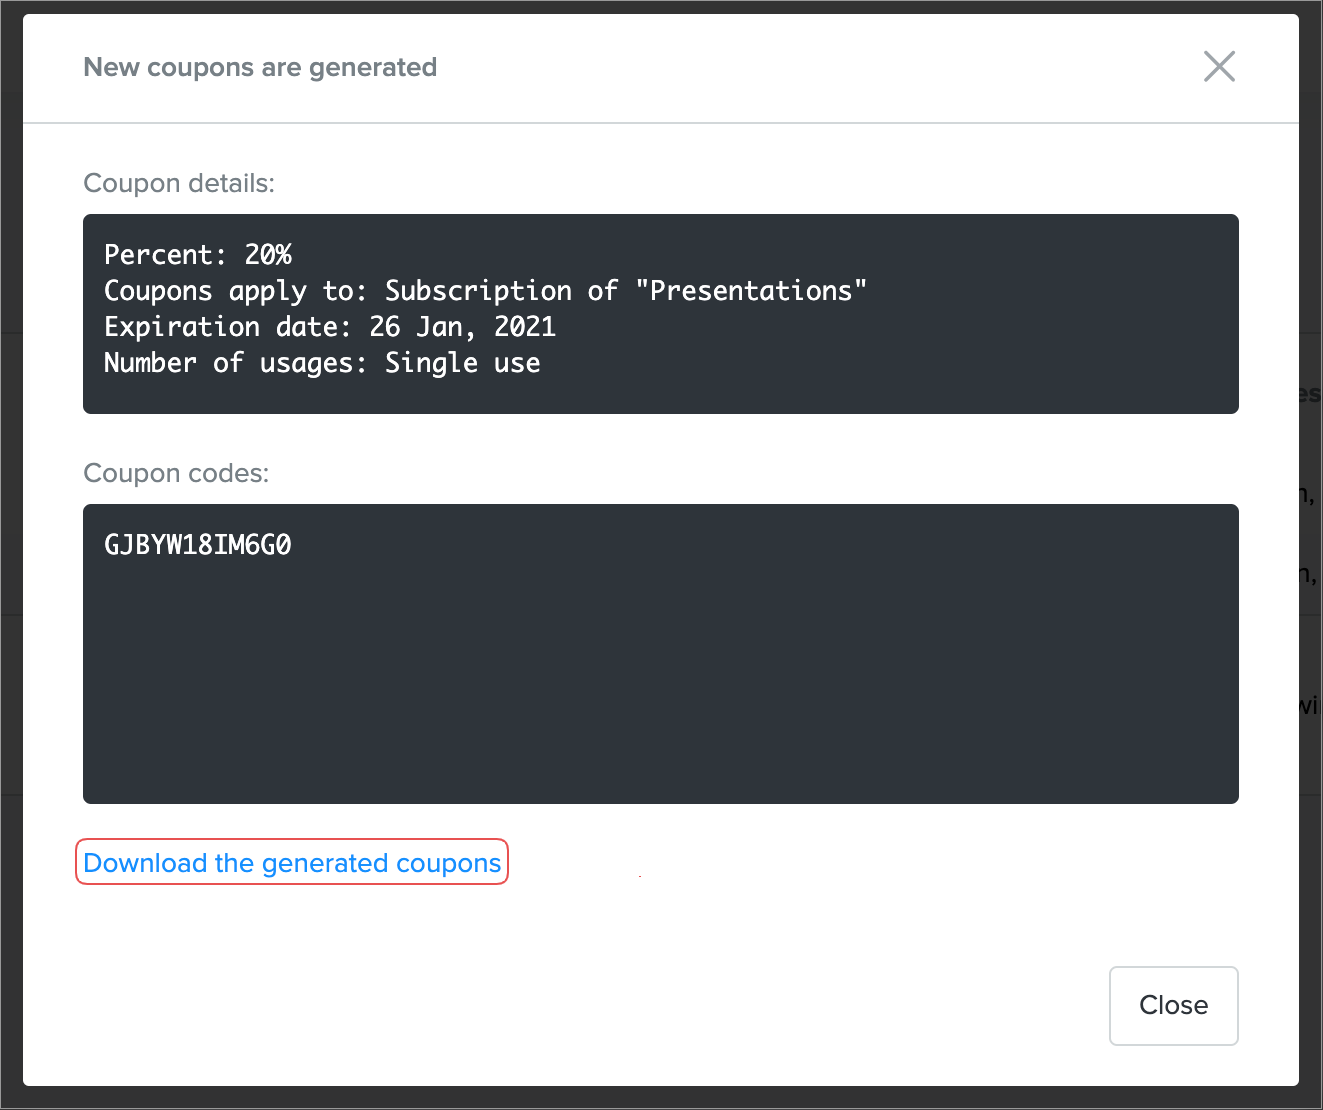The image size is (1323, 1110).
Task: Click the "Single use" value text
Action: [x=462, y=363]
